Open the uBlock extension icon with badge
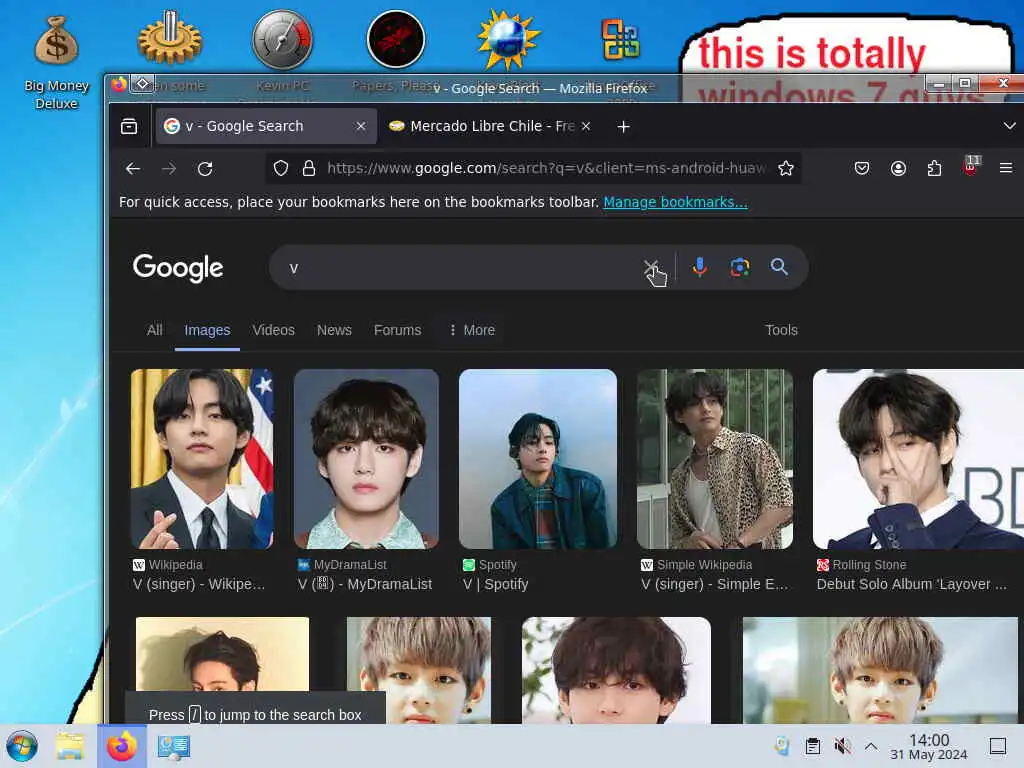 point(971,166)
